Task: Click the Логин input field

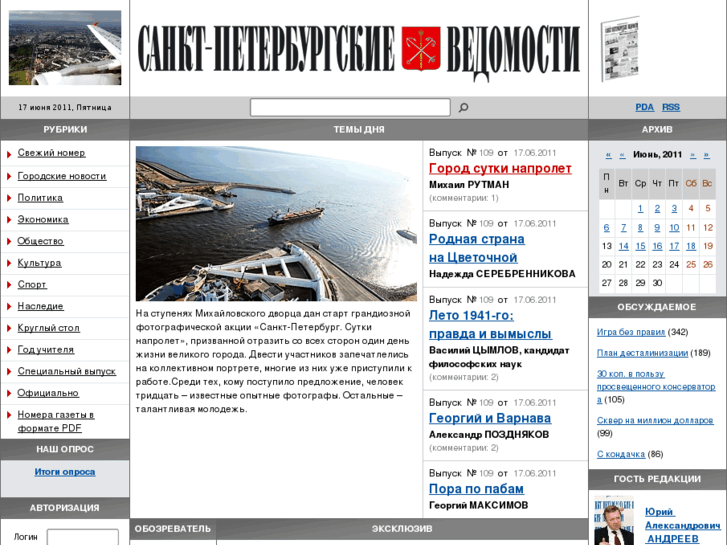Action: point(83,537)
